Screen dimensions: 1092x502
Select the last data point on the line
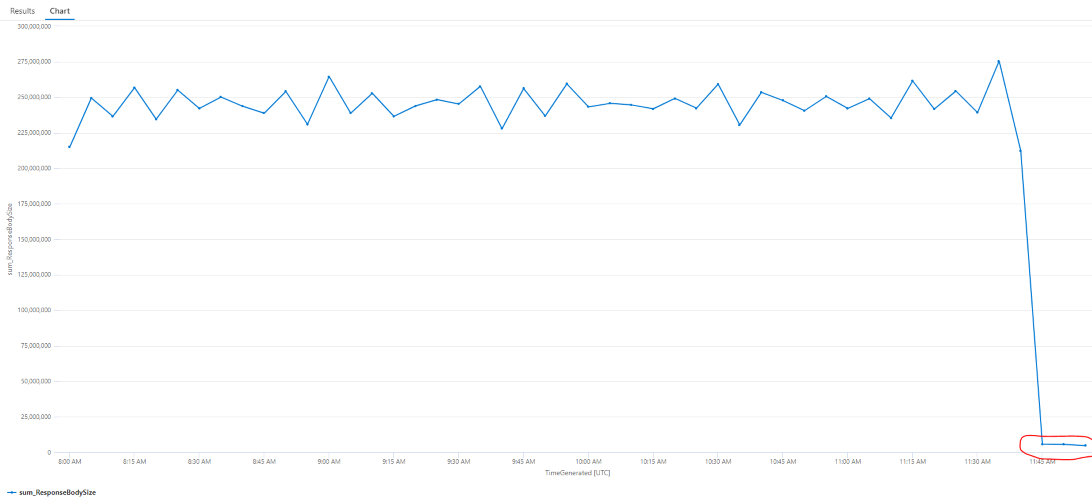pos(1085,446)
